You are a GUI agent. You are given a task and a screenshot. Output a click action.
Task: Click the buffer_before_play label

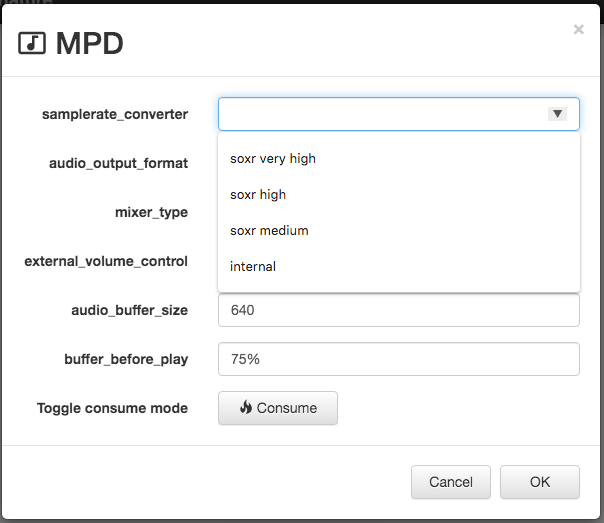click(126, 359)
